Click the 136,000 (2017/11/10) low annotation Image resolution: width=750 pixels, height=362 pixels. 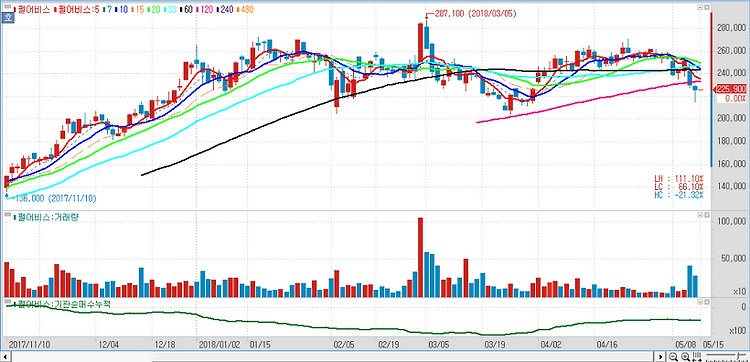(54, 198)
